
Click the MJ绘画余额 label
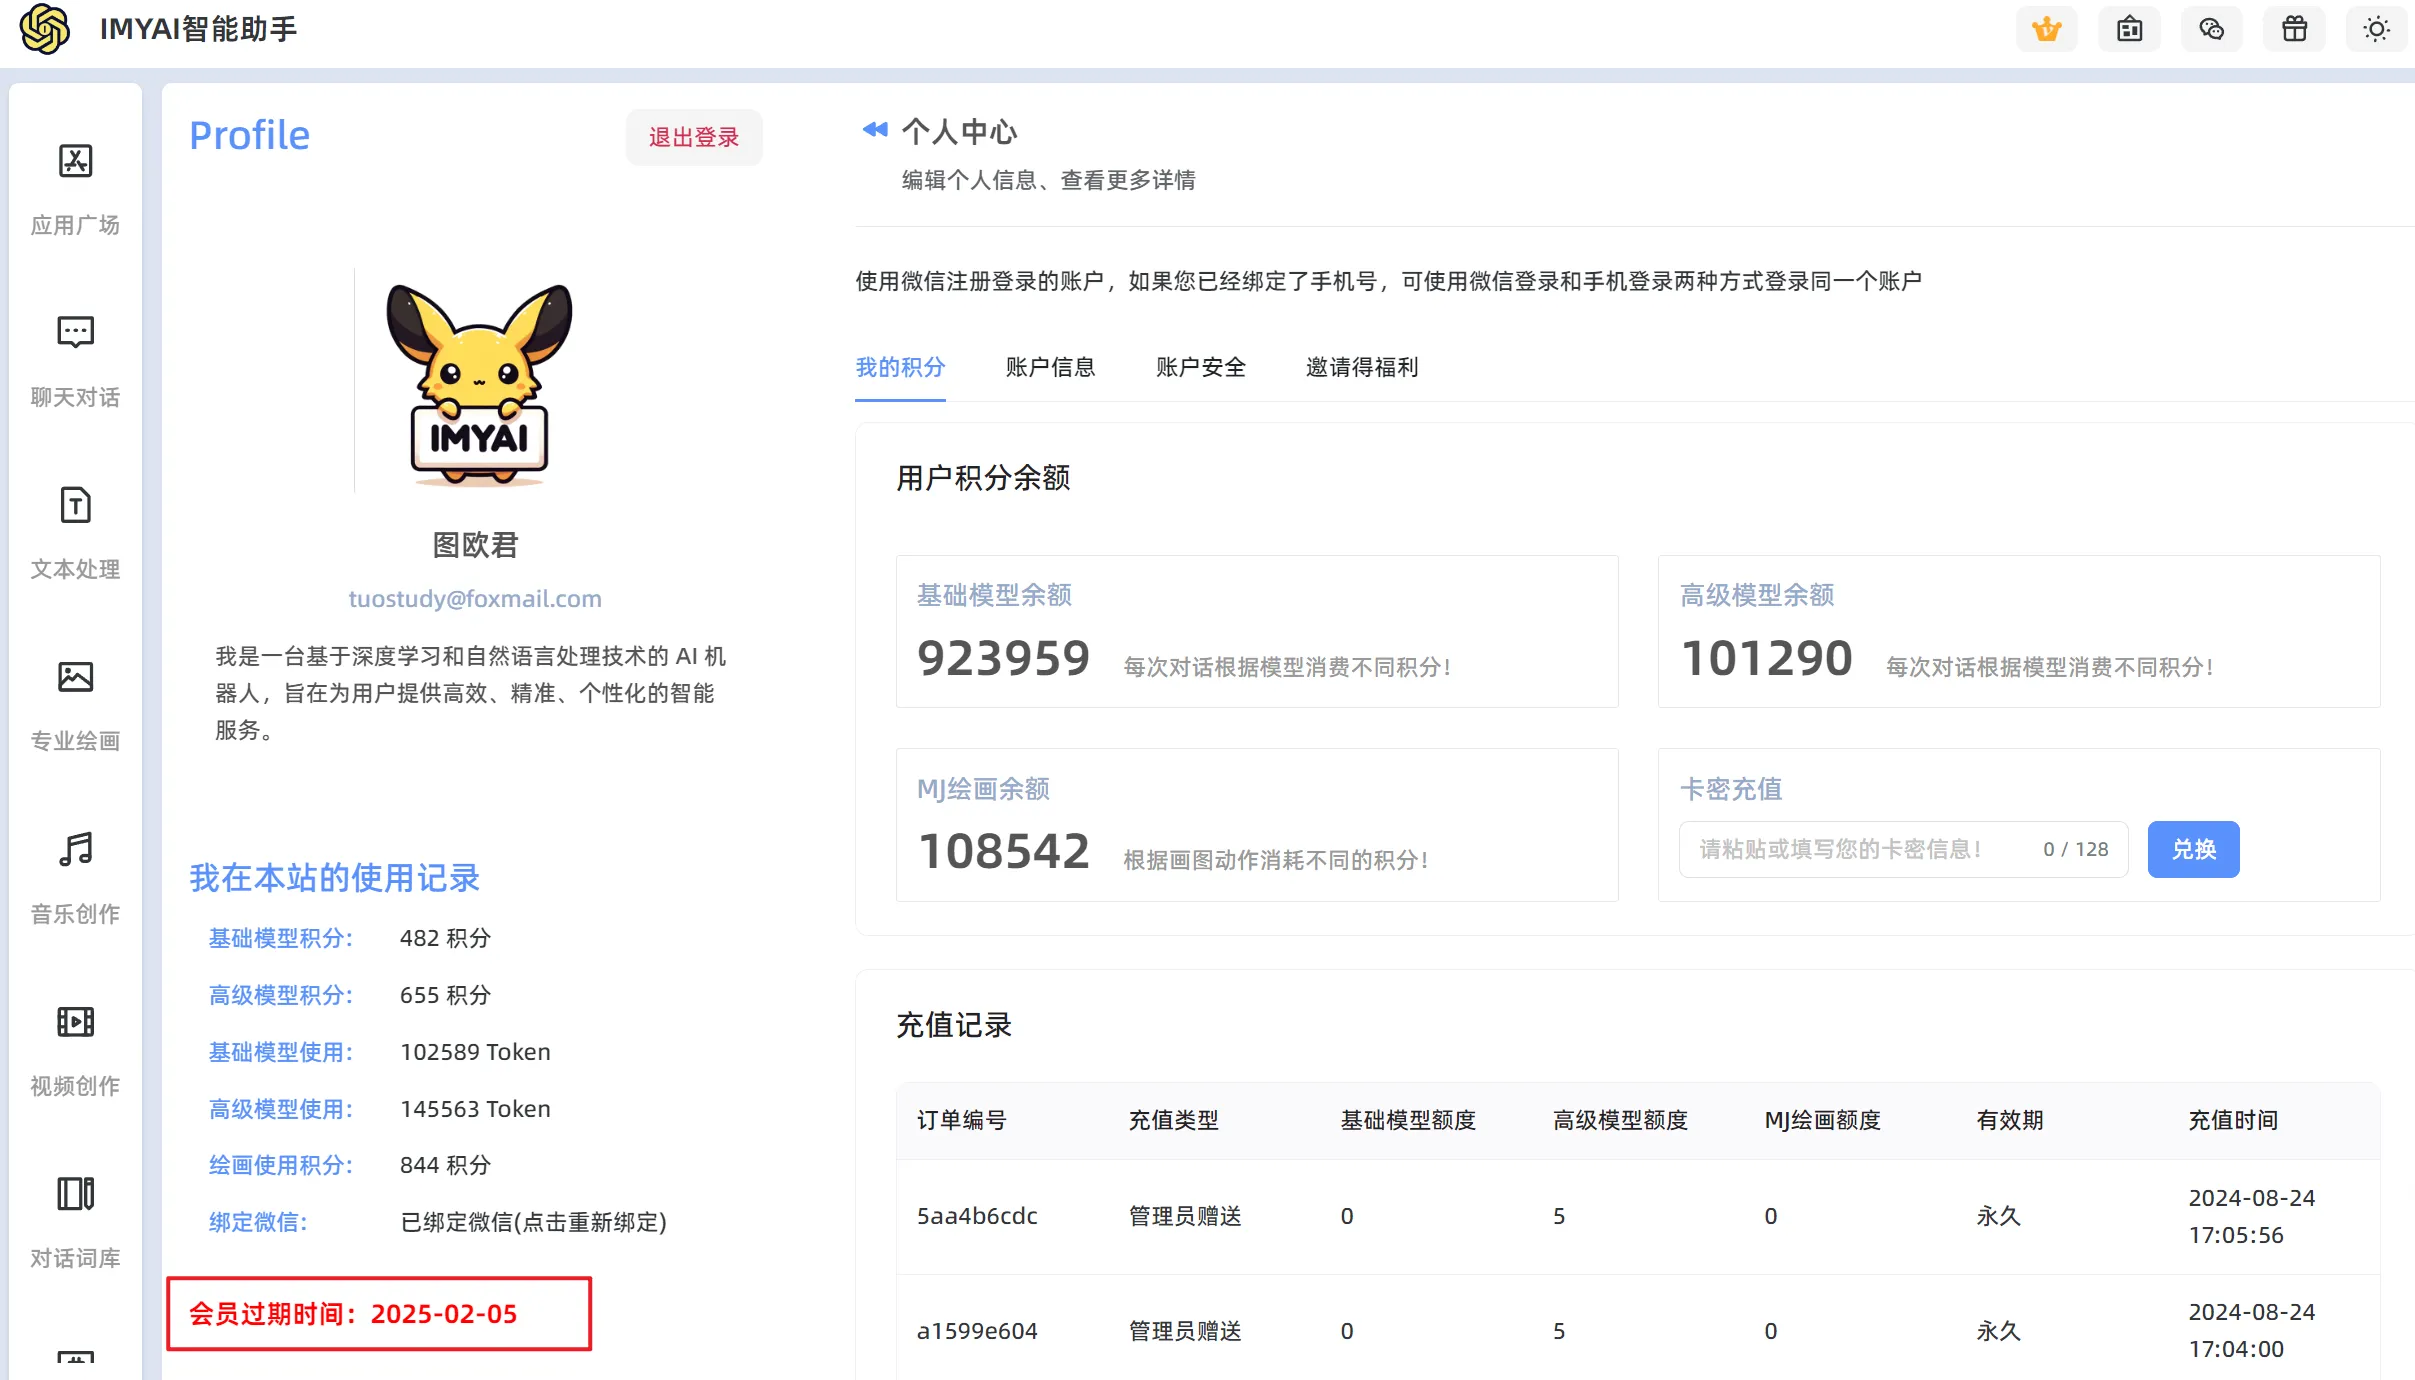tap(983, 789)
